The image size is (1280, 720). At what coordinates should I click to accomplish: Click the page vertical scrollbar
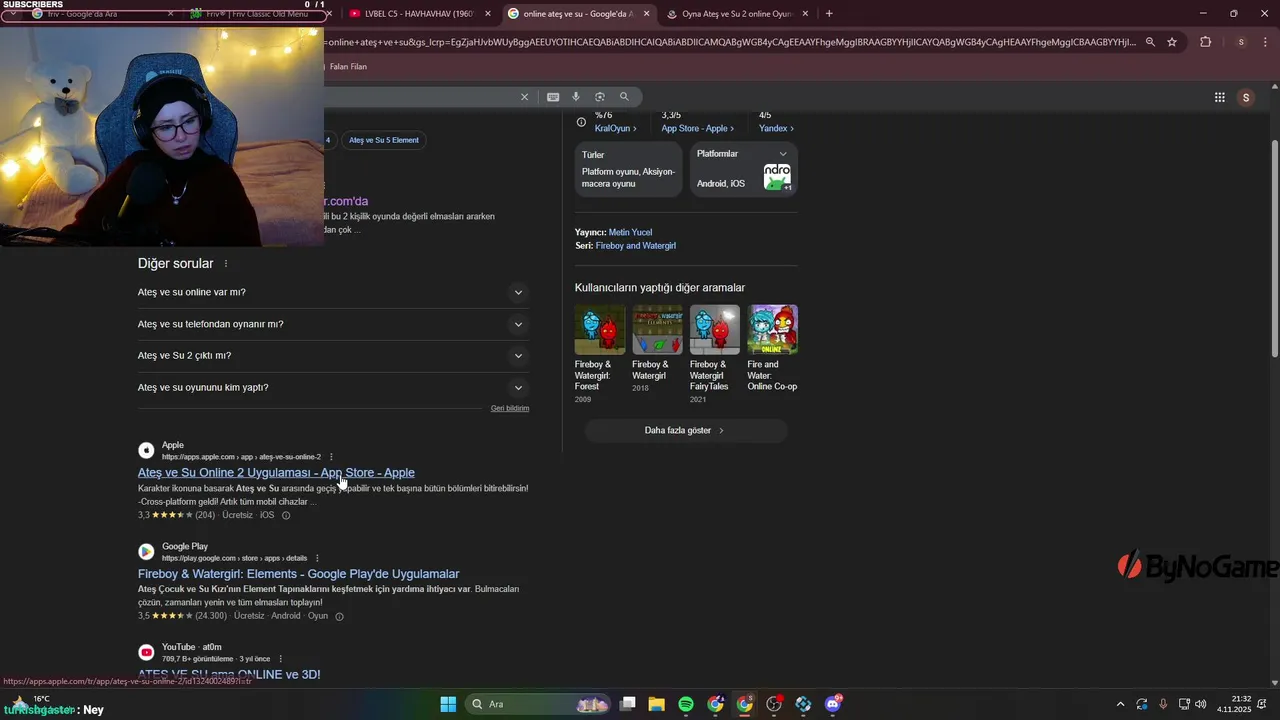(1274, 250)
